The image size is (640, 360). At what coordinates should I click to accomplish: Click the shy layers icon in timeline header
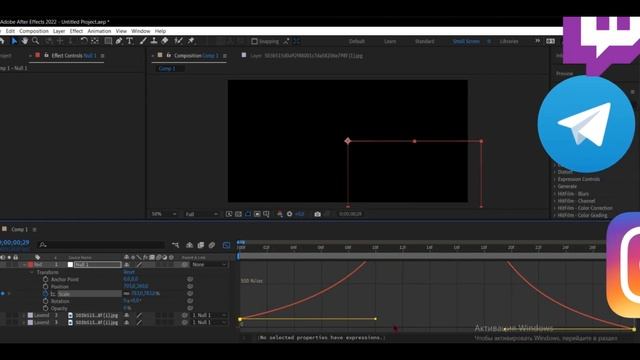click(189, 245)
